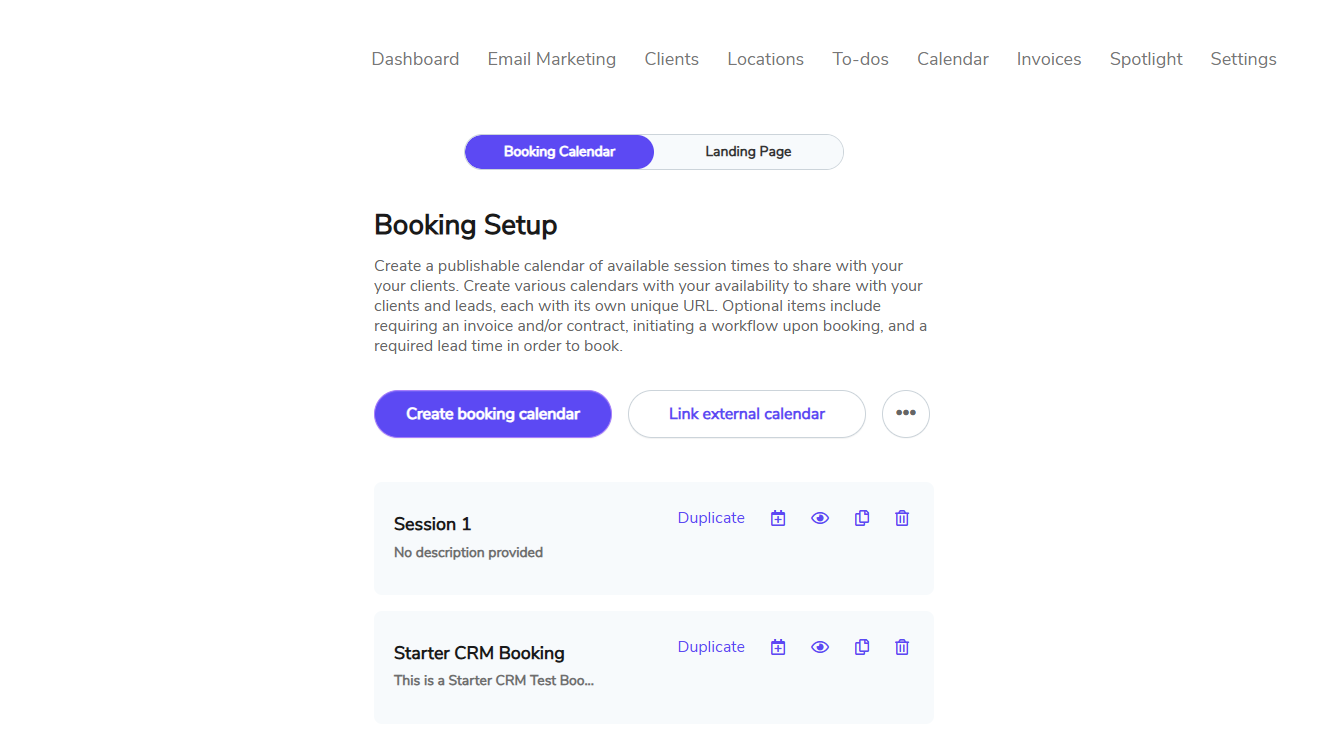This screenshot has height=733, width=1317.
Task: Delete Starter CRM Booking with the trash icon
Action: [902, 647]
